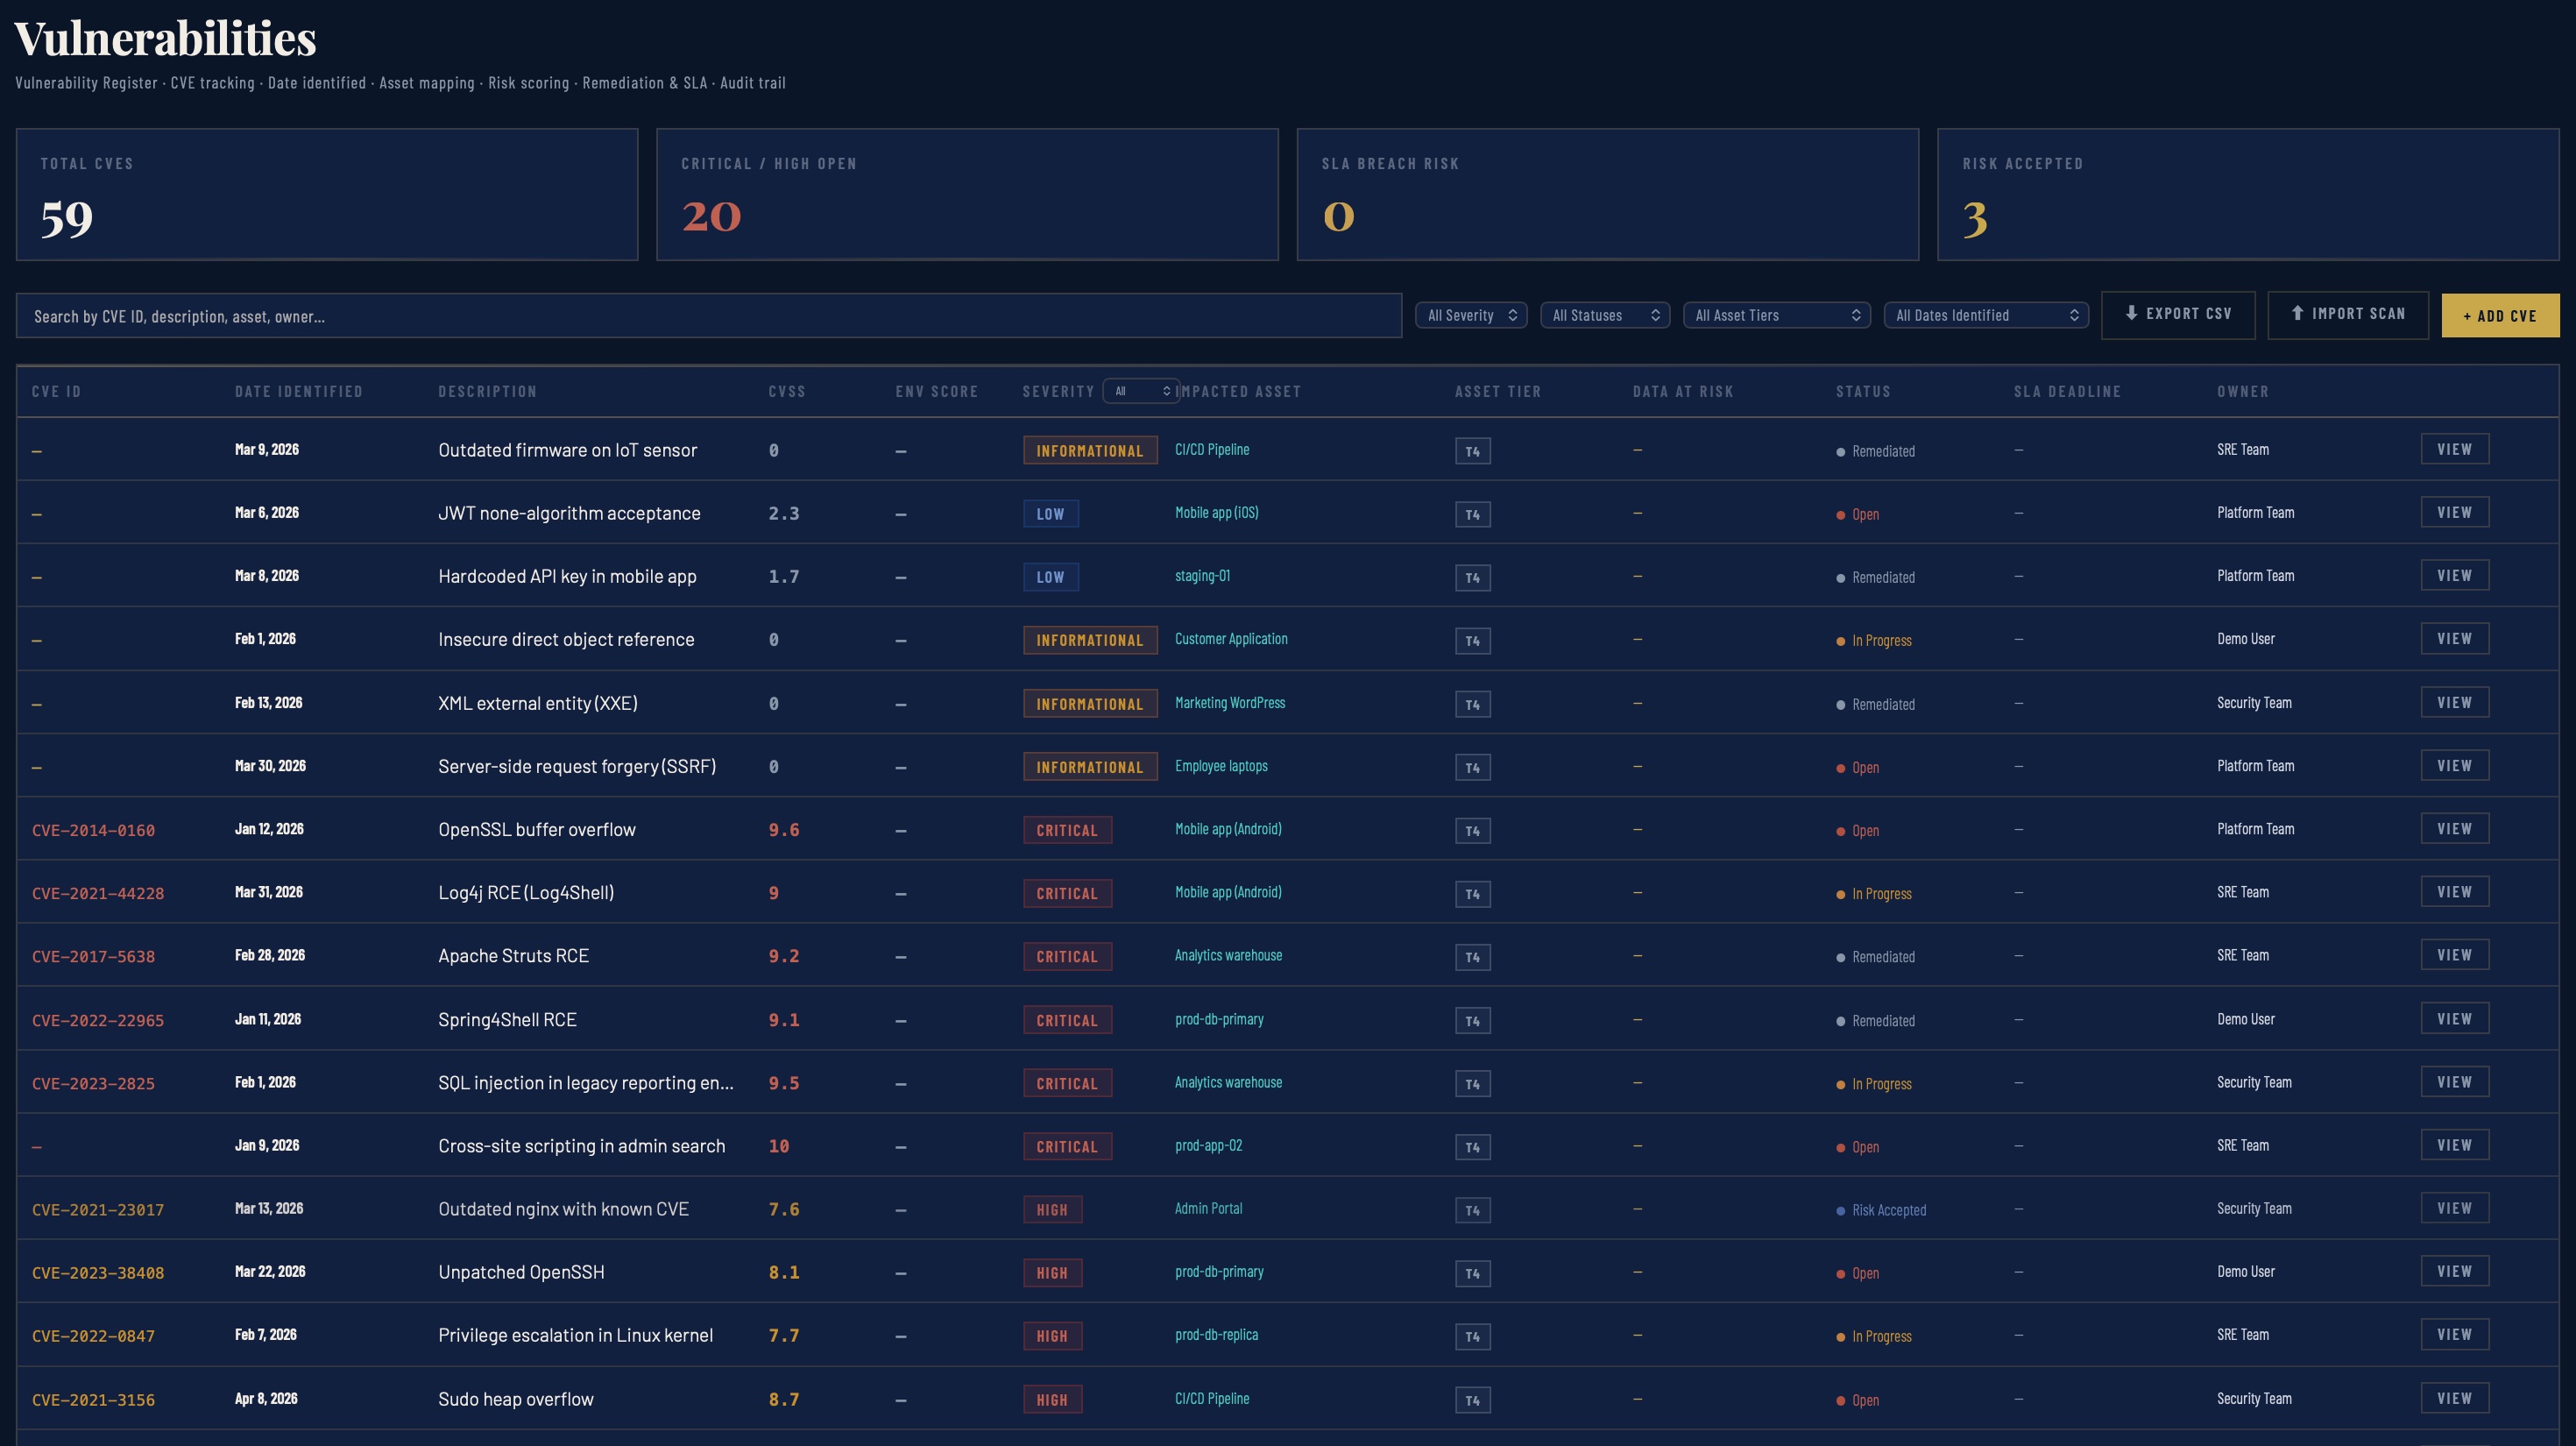Select the SLA Breach Risk card
The width and height of the screenshot is (2576, 1446).
[x=1608, y=194]
